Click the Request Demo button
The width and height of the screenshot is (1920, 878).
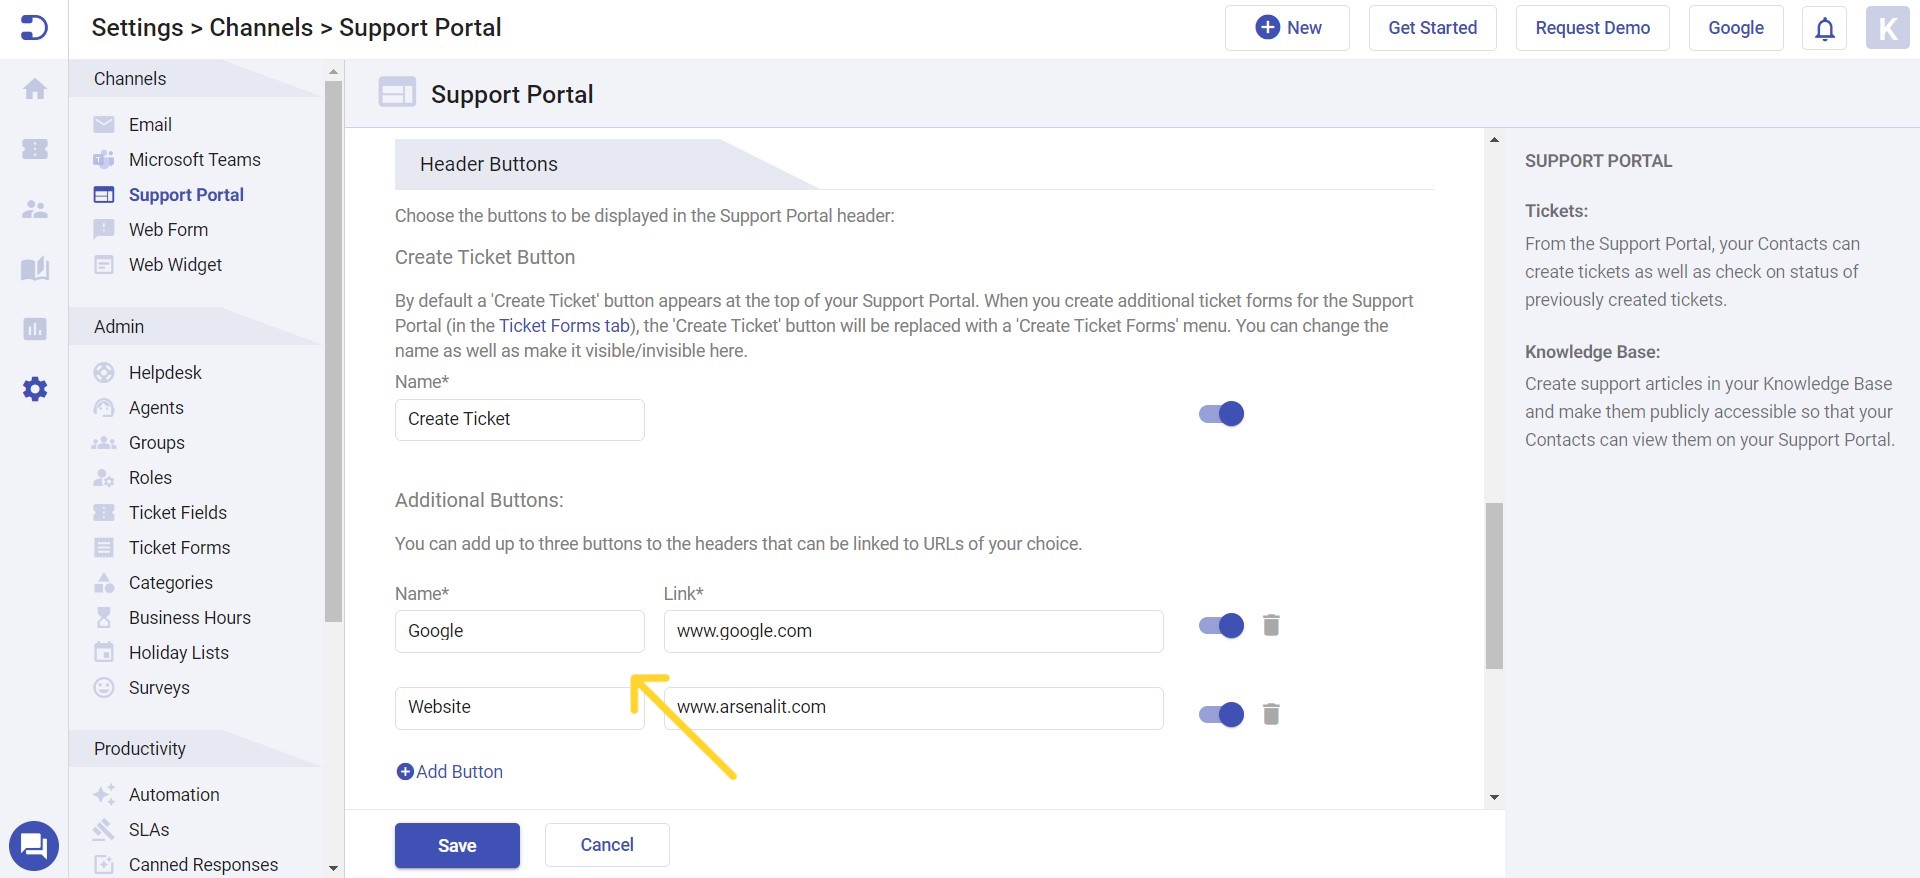click(1592, 28)
